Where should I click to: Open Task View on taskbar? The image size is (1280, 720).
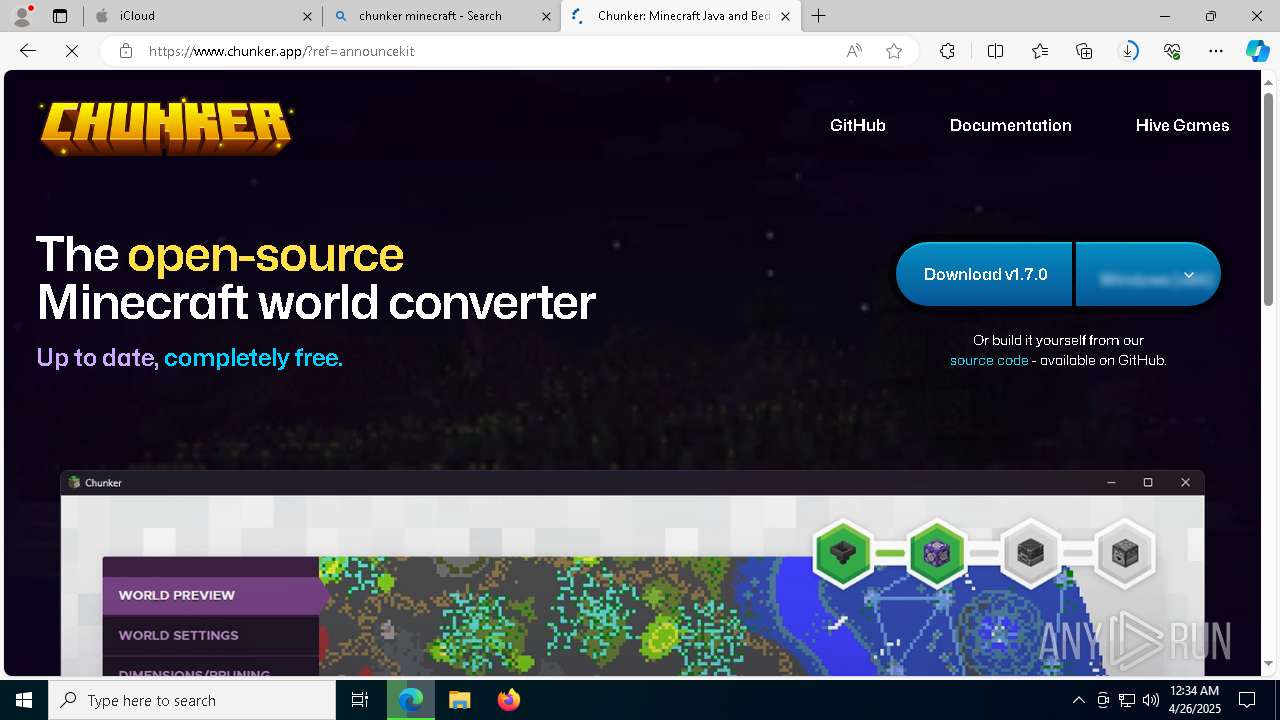coord(360,700)
